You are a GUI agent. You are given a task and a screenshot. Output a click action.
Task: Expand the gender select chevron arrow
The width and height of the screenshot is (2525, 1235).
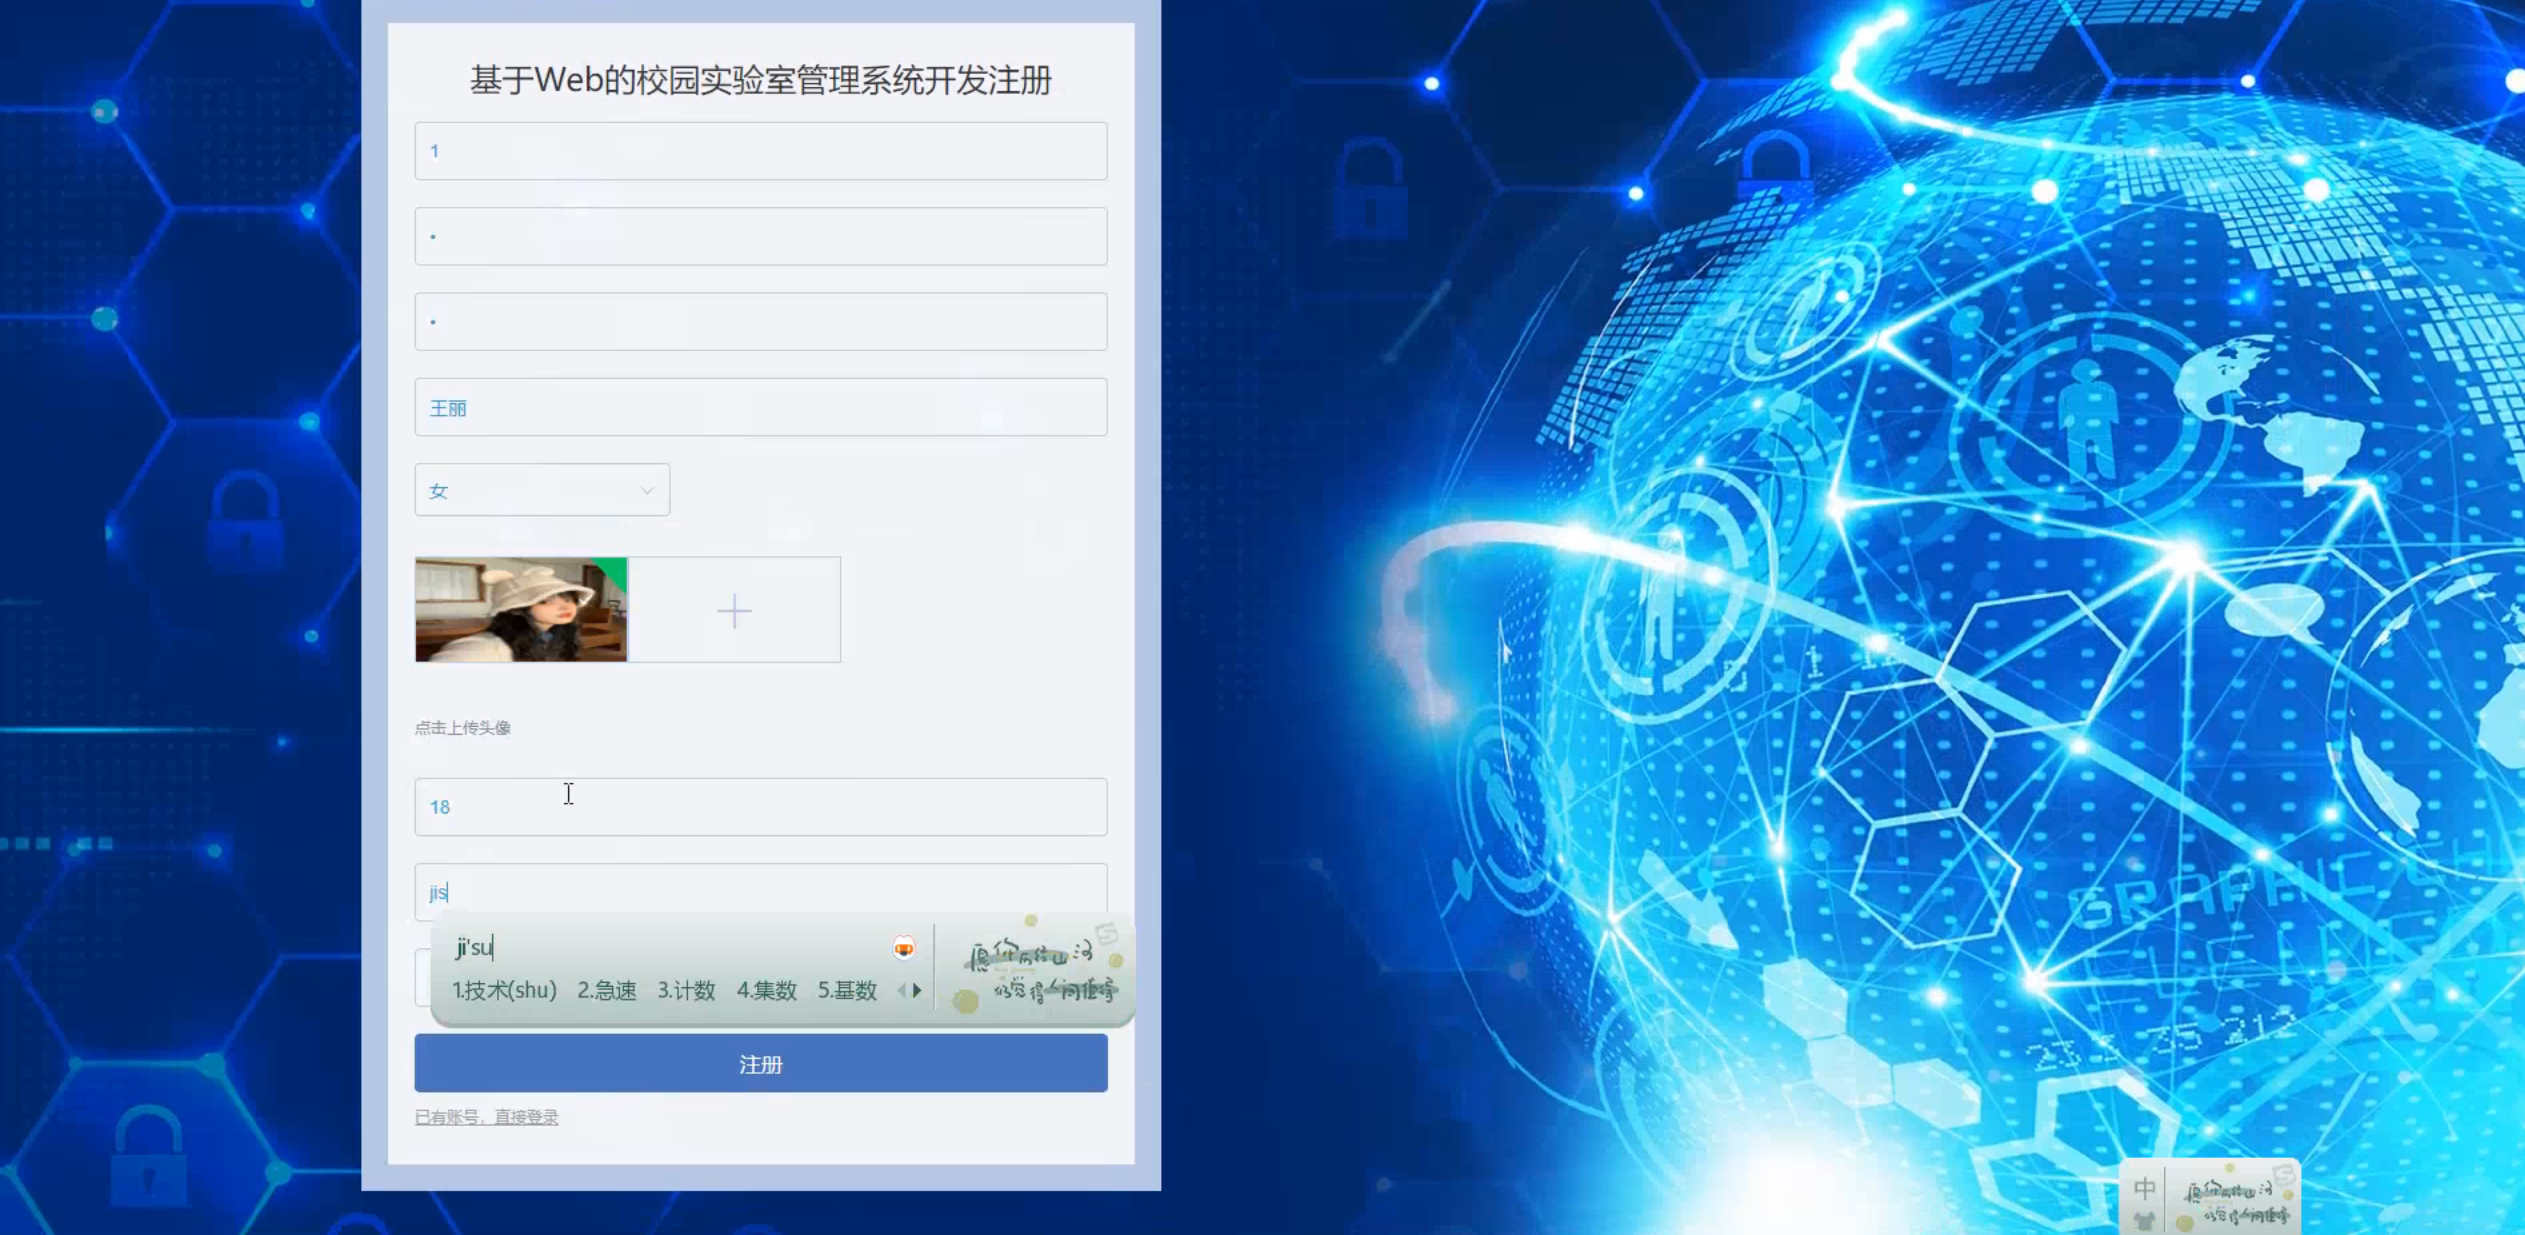click(647, 490)
